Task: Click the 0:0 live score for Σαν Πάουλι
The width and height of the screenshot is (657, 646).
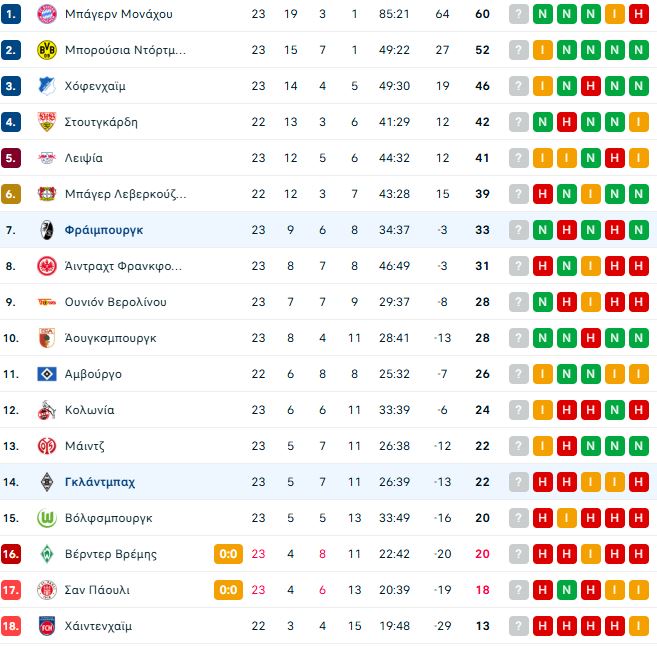Action: [x=228, y=590]
